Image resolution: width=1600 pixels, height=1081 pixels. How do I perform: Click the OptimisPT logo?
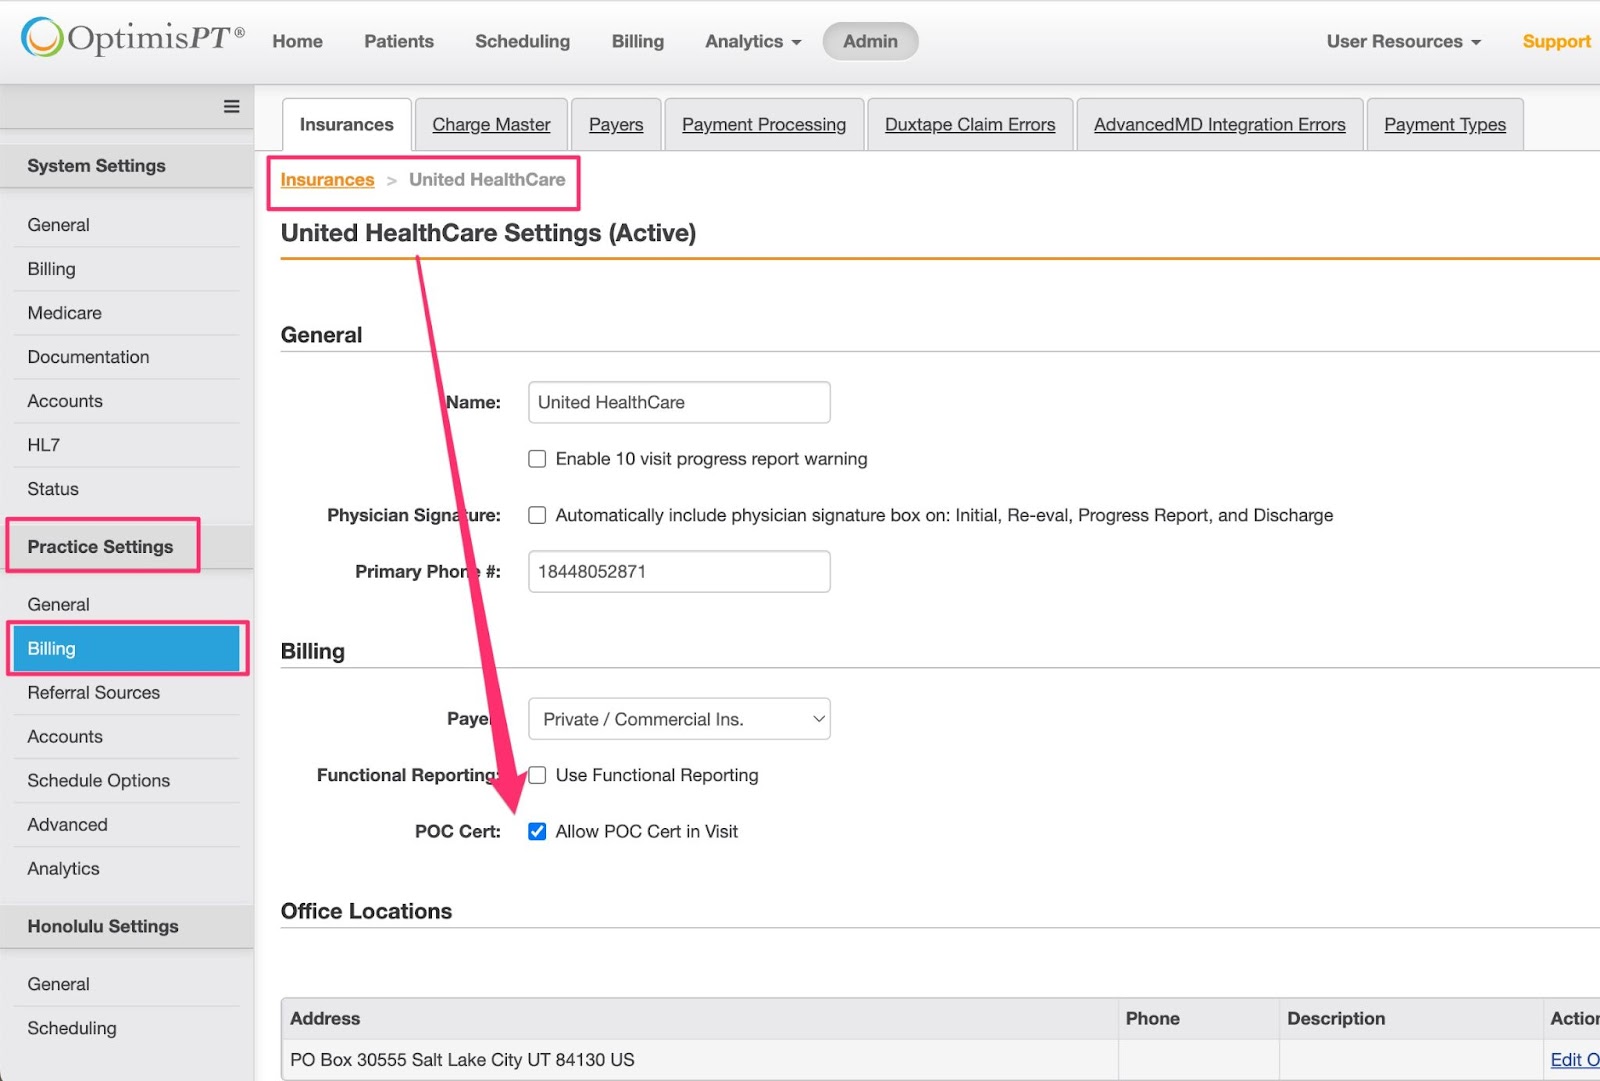[x=133, y=38]
